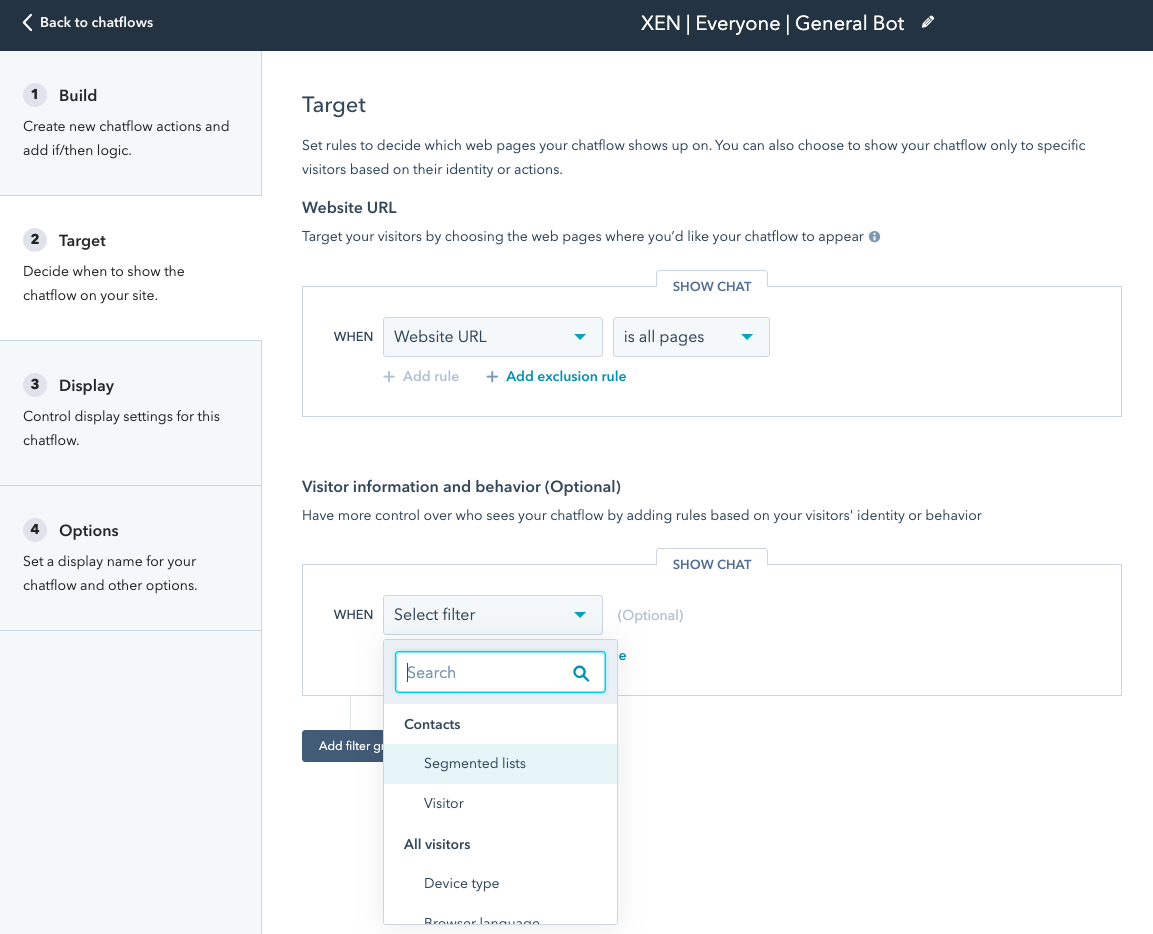Select Segmented lists from the filter list

(474, 763)
